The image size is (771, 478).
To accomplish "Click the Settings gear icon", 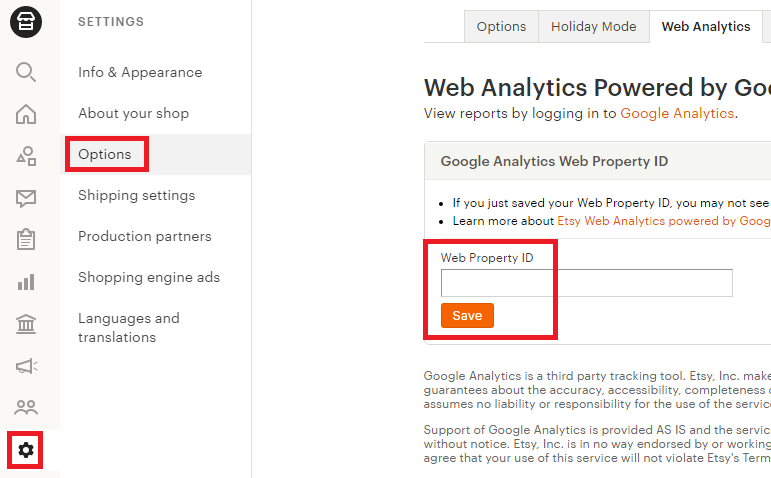I will point(26,450).
